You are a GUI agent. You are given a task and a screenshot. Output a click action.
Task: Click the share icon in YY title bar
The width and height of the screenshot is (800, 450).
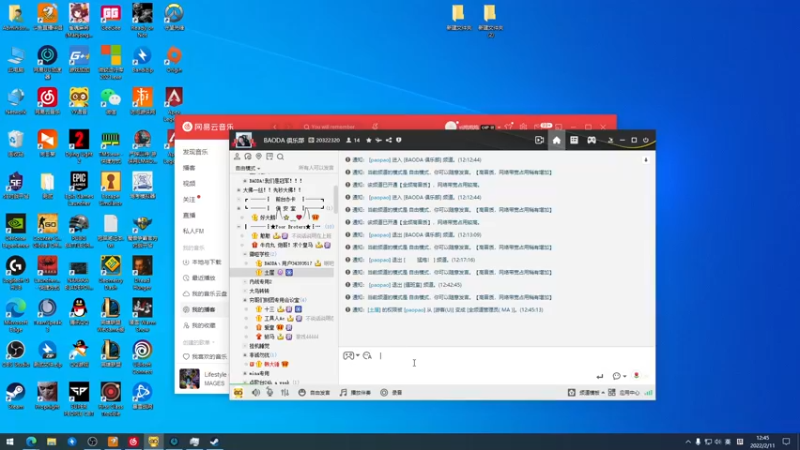click(389, 140)
